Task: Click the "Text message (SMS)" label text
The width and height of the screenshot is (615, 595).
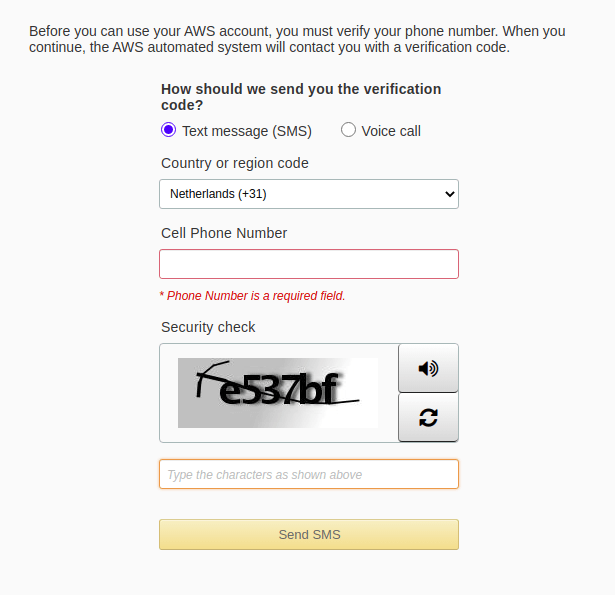Action: (x=246, y=131)
